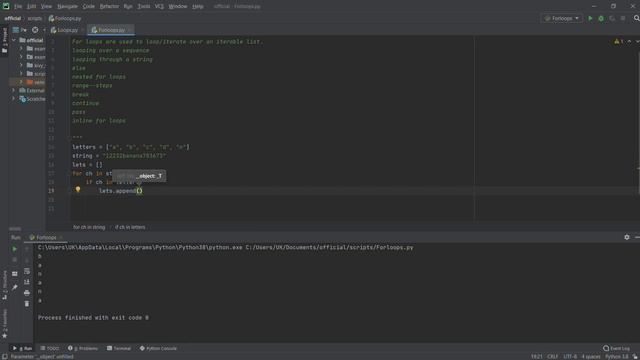640x360 pixels.
Task: Open the Help menu
Action: tap(198, 7)
